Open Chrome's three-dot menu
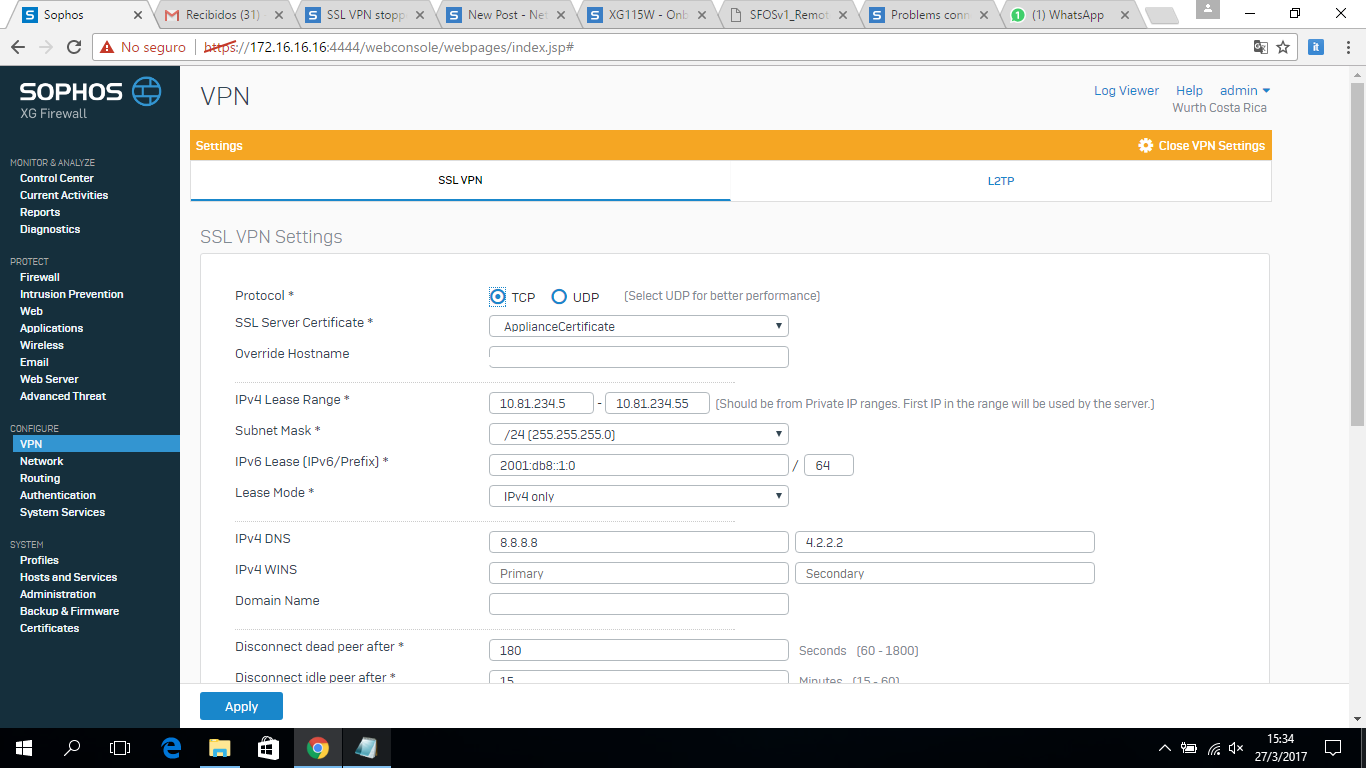The height and width of the screenshot is (768, 1366). (x=1346, y=47)
